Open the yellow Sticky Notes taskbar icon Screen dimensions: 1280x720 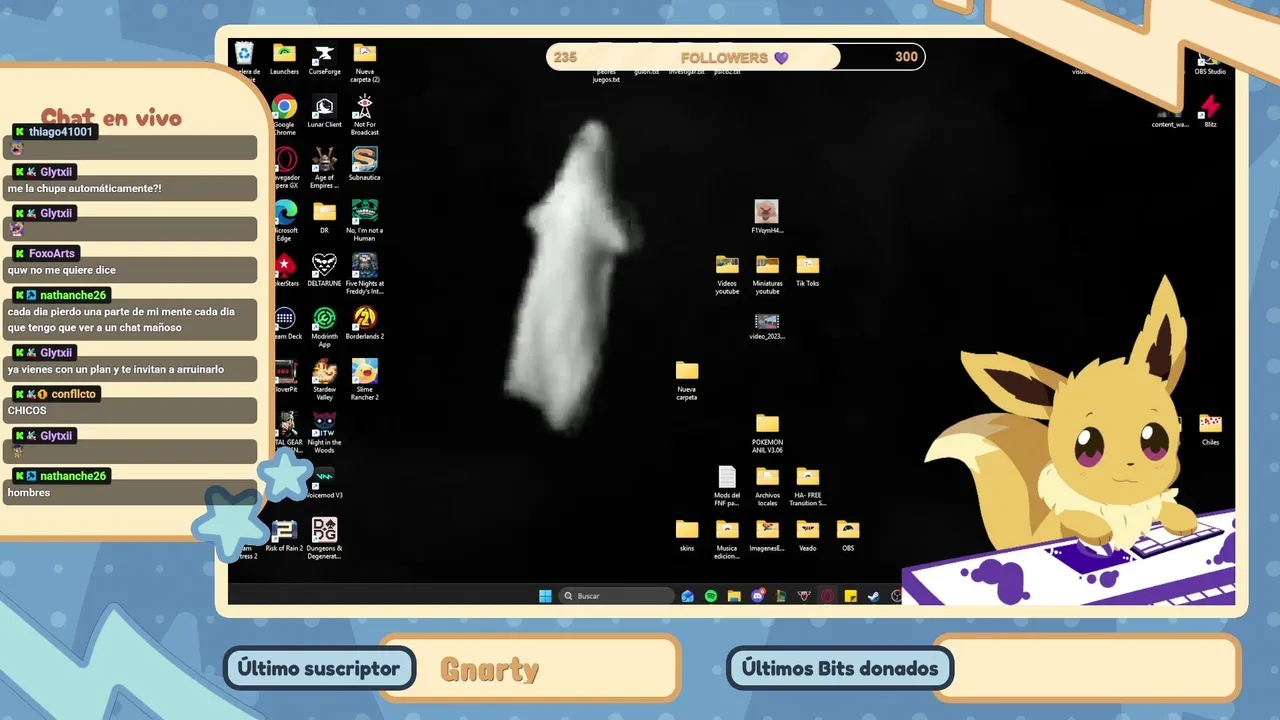[x=850, y=596]
